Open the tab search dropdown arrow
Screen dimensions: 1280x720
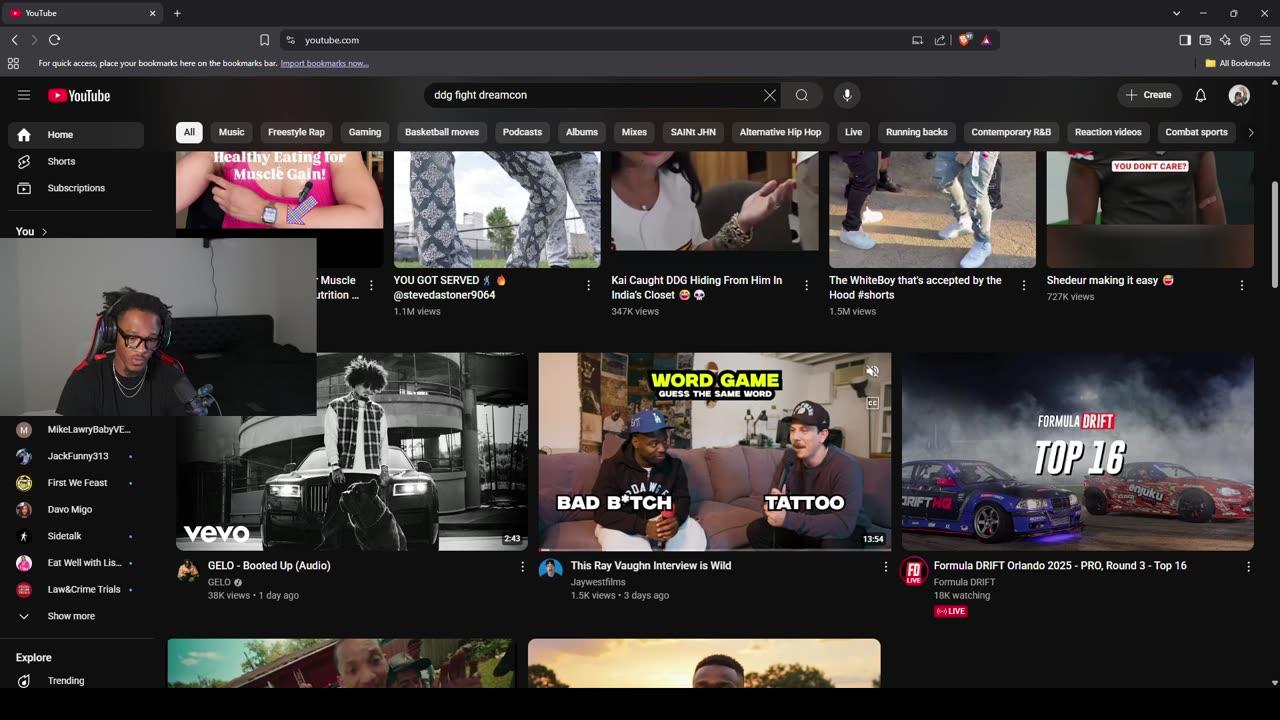(1175, 13)
